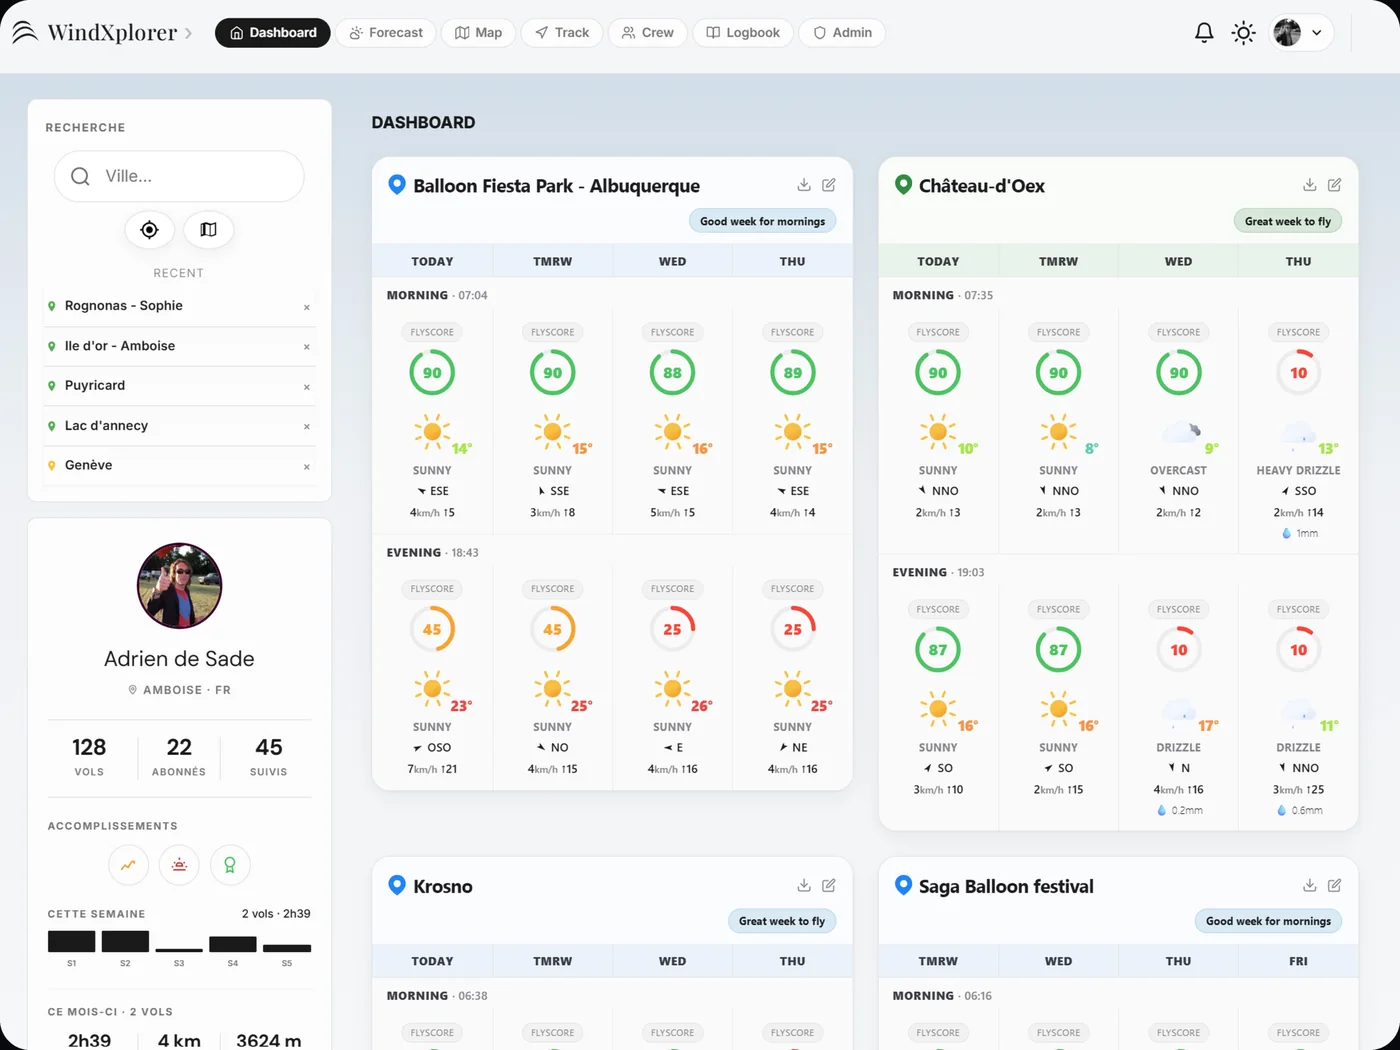Click the WindXplorer logo
Screen dimensions: 1400x1050
pyautogui.click(x=94, y=33)
